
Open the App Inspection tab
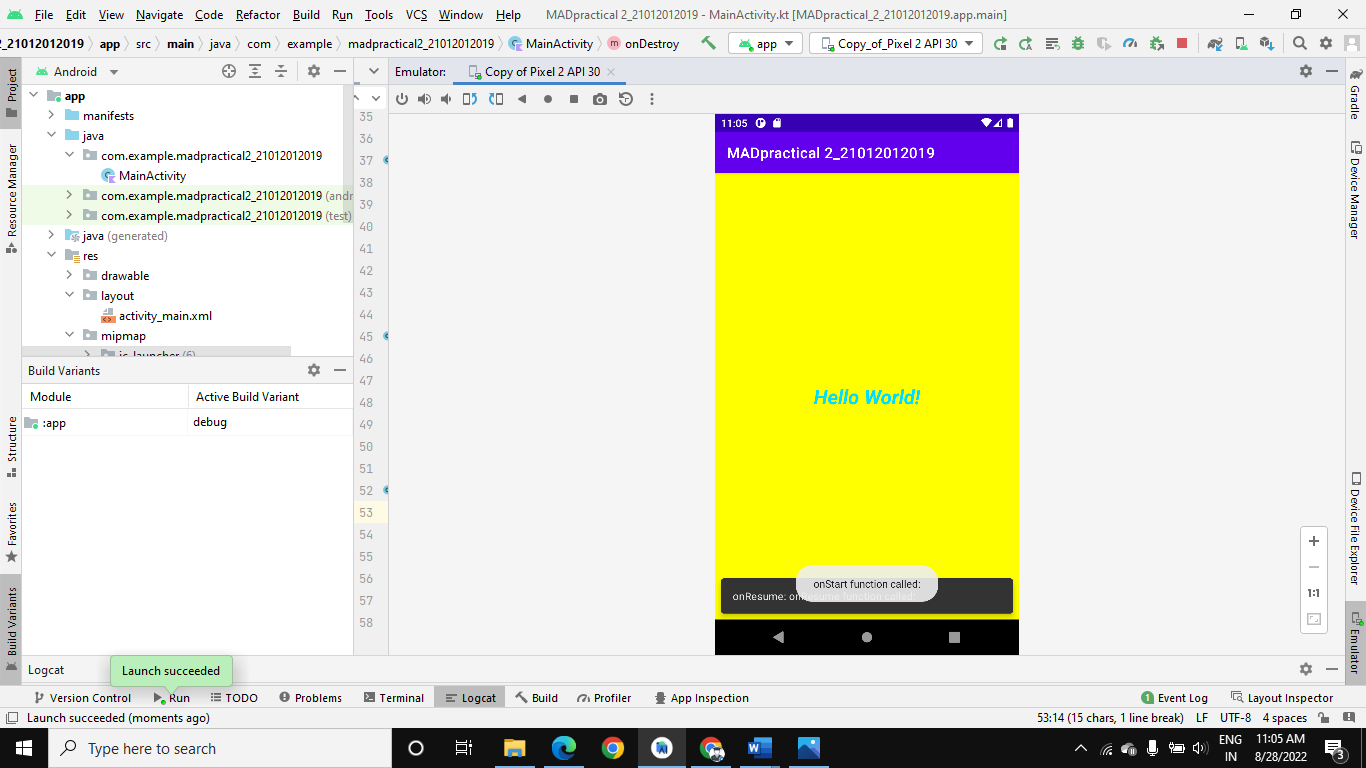[x=700, y=698]
